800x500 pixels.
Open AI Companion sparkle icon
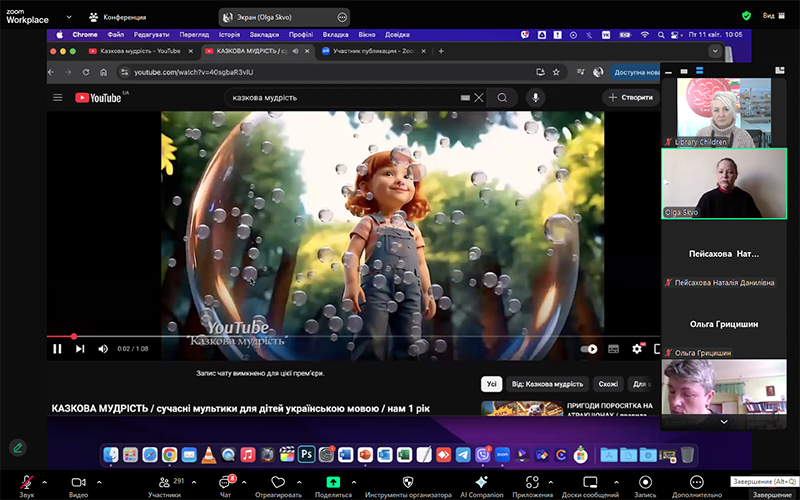481,483
